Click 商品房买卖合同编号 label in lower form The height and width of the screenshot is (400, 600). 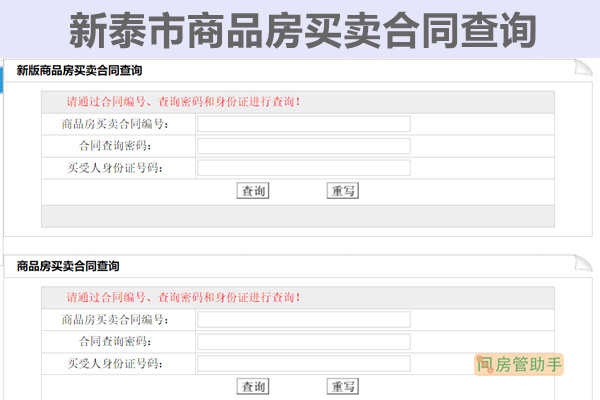(115, 320)
